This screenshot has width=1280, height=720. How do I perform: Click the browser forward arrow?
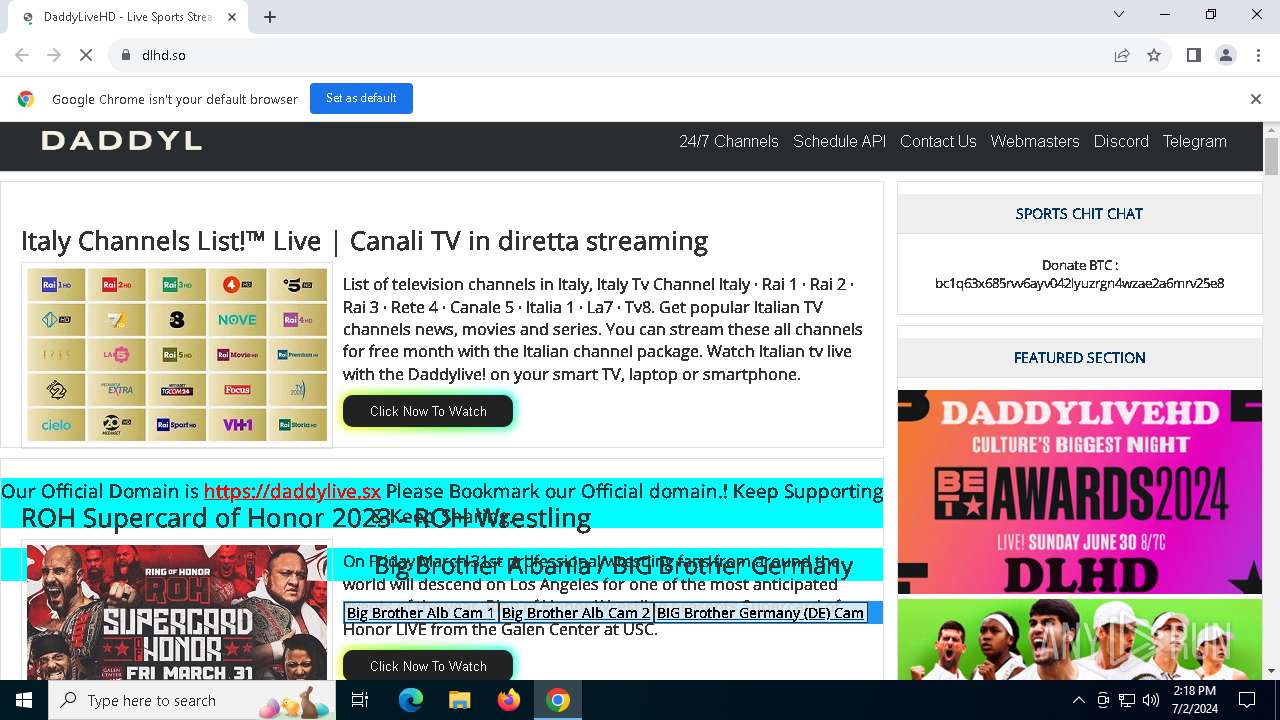[x=54, y=55]
